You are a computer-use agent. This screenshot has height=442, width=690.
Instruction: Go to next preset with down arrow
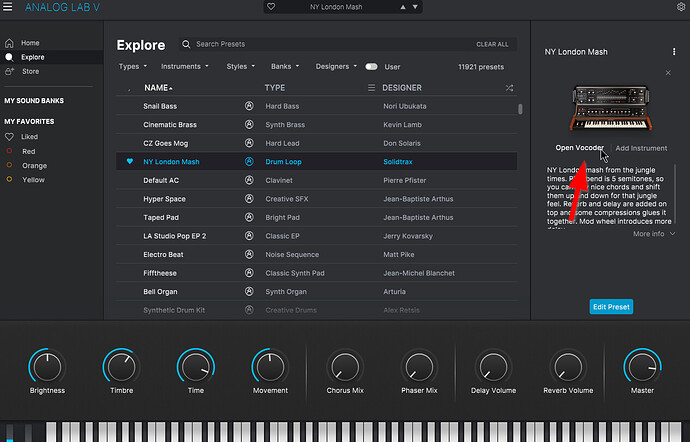[x=415, y=7]
